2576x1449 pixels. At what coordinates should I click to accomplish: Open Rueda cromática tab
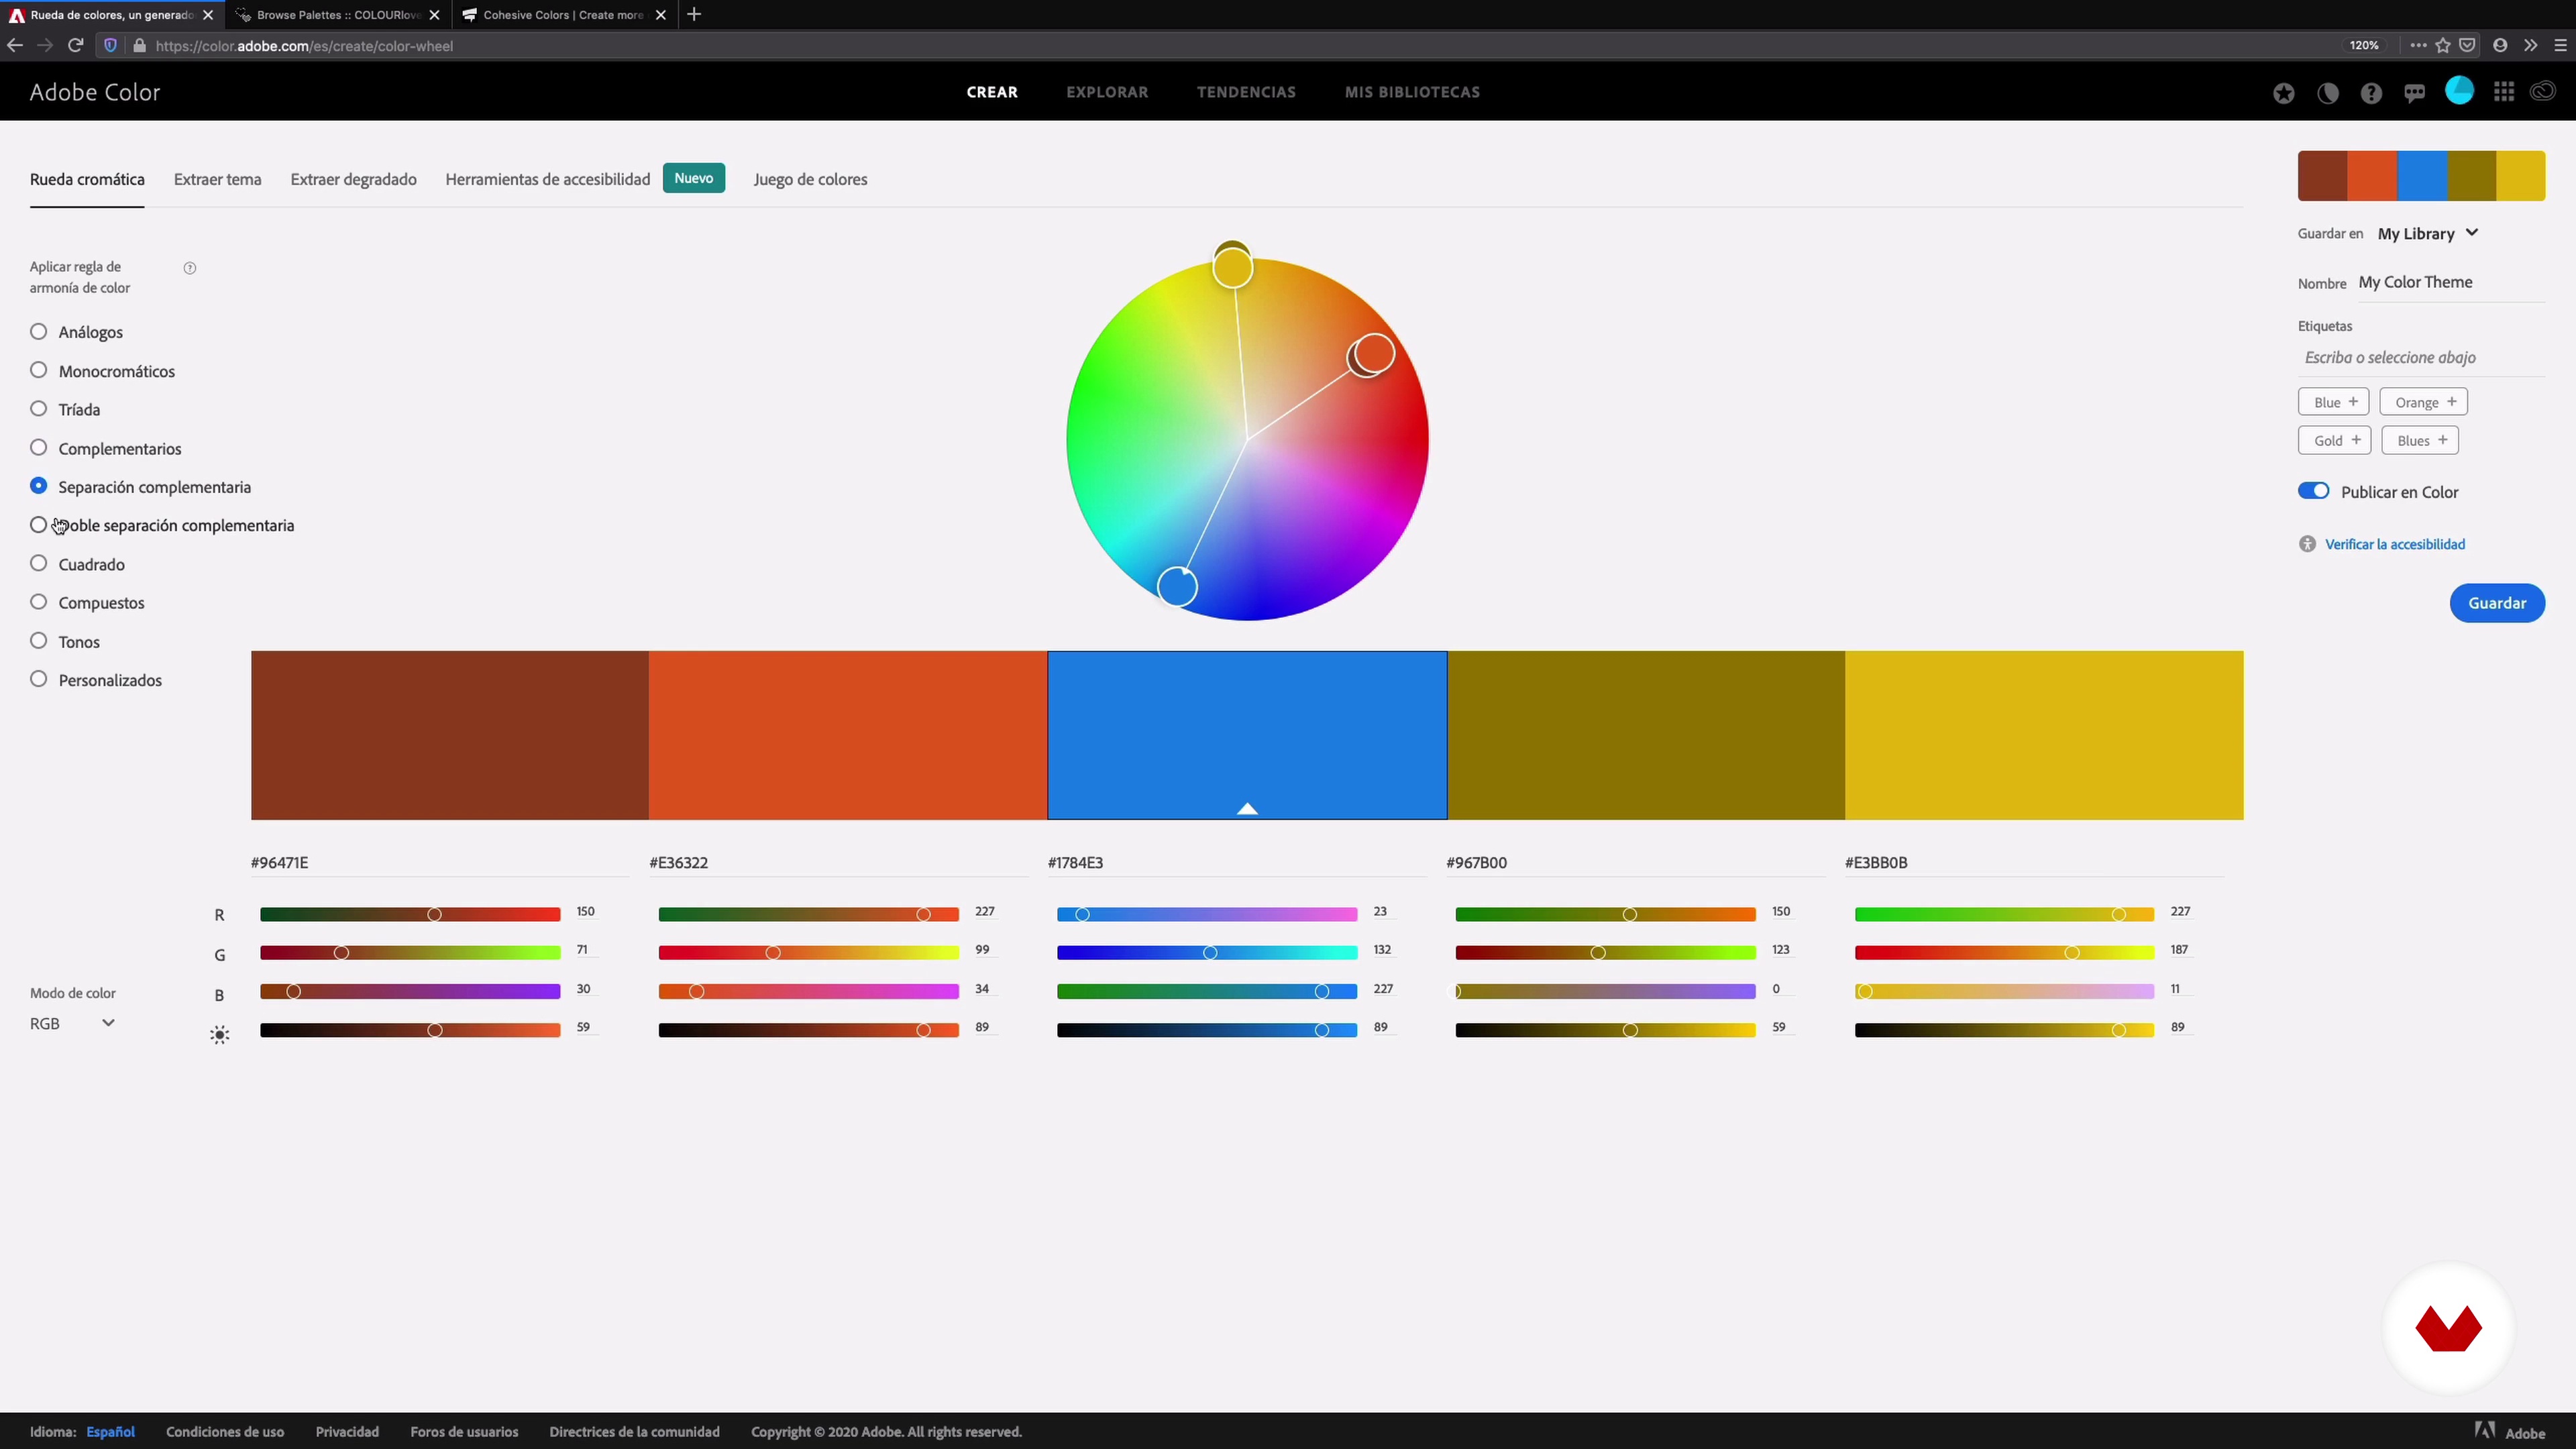click(87, 179)
